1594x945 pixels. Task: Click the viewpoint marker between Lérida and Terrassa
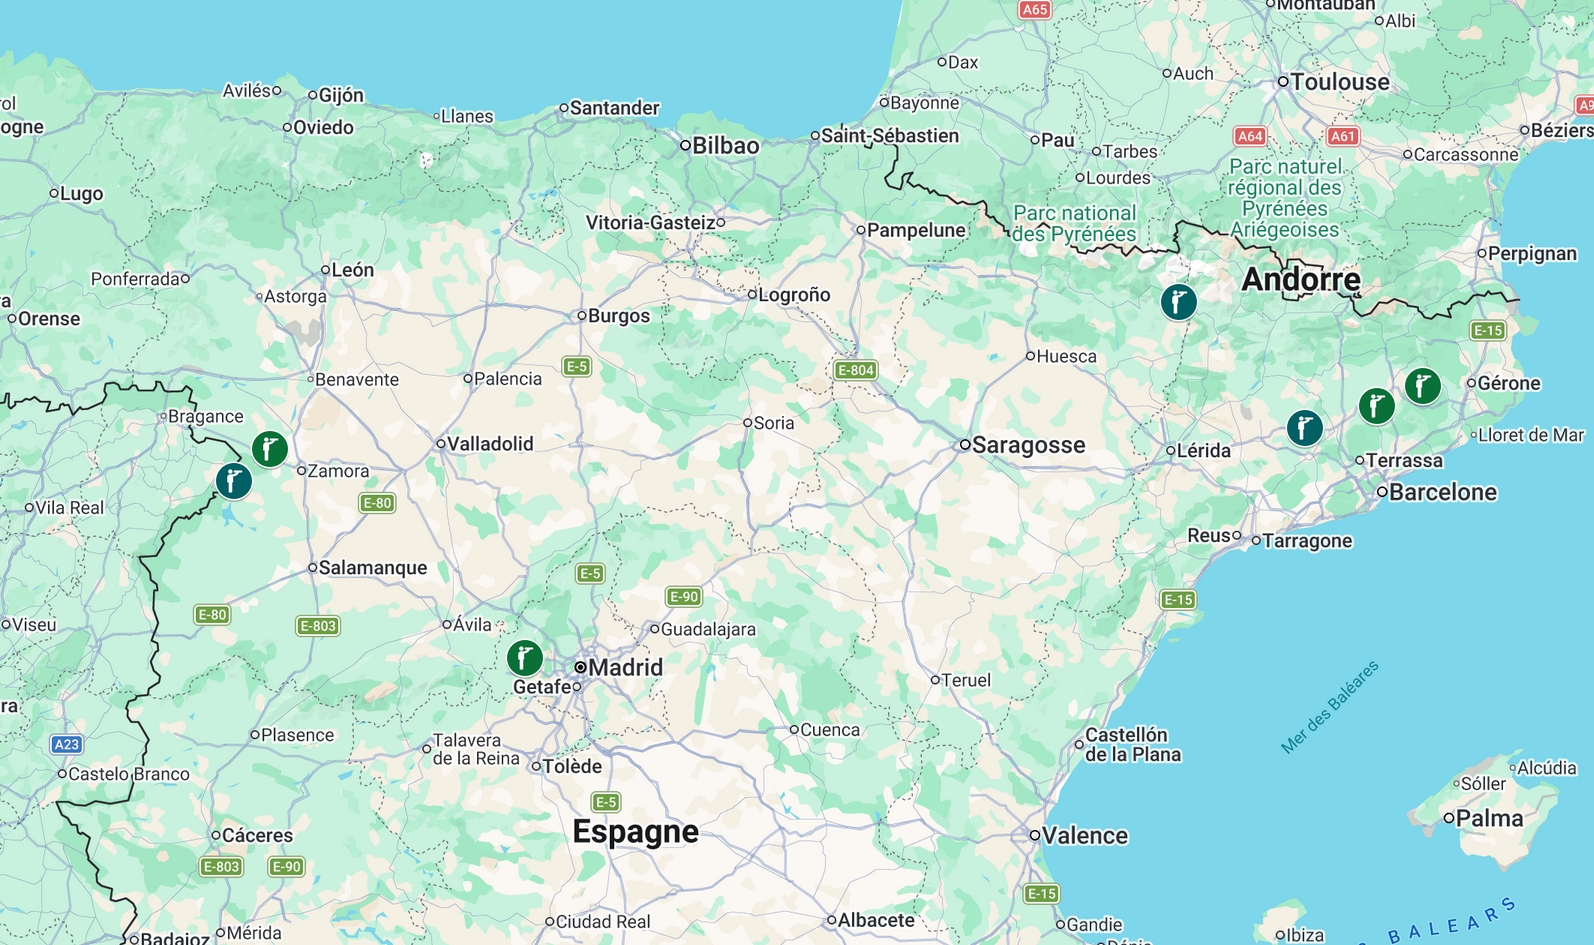pyautogui.click(x=1305, y=428)
